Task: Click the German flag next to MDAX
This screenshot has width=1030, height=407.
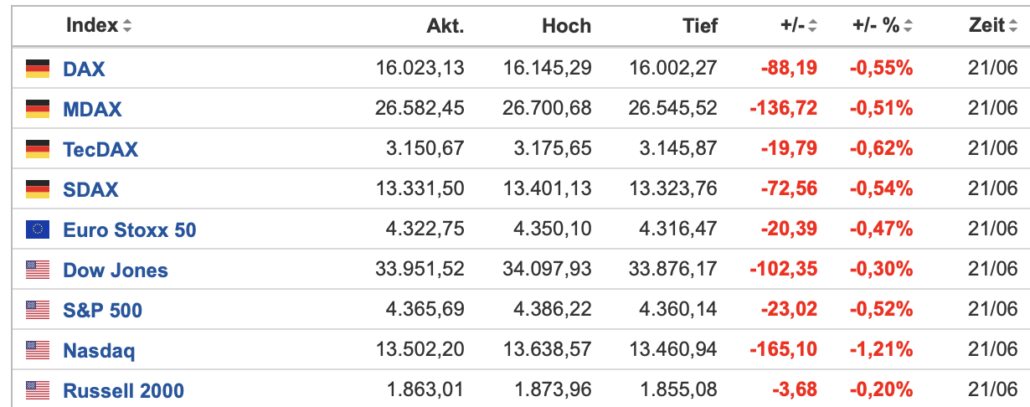Action: click(37, 109)
